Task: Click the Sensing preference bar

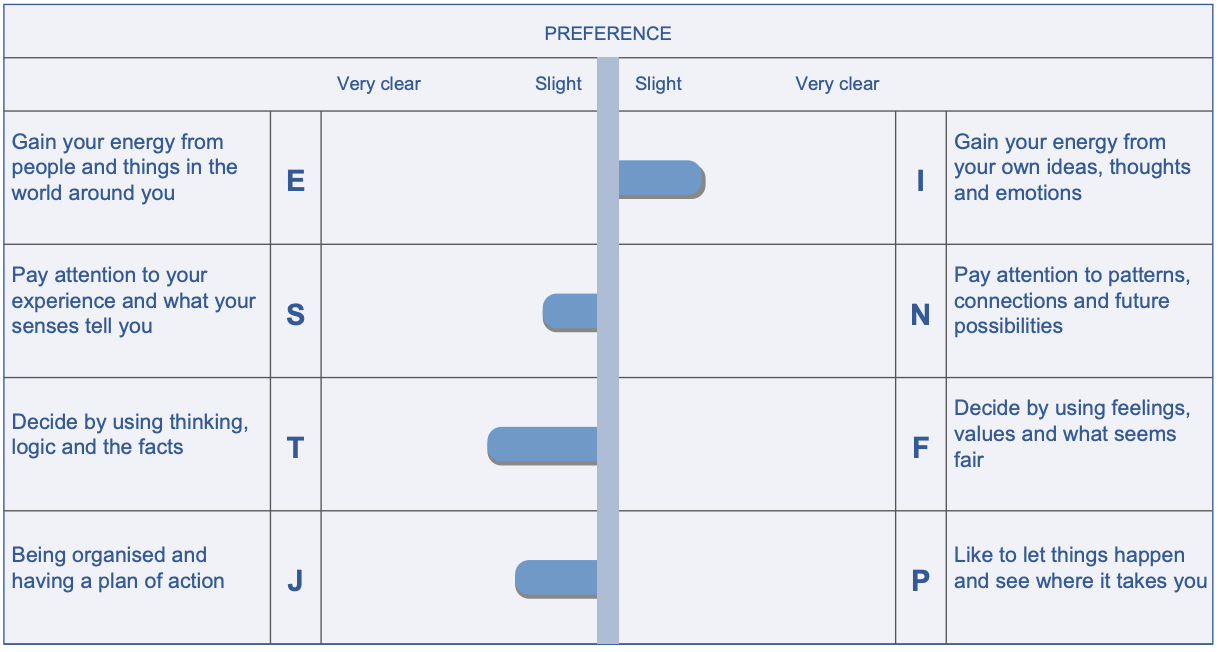Action: click(570, 312)
